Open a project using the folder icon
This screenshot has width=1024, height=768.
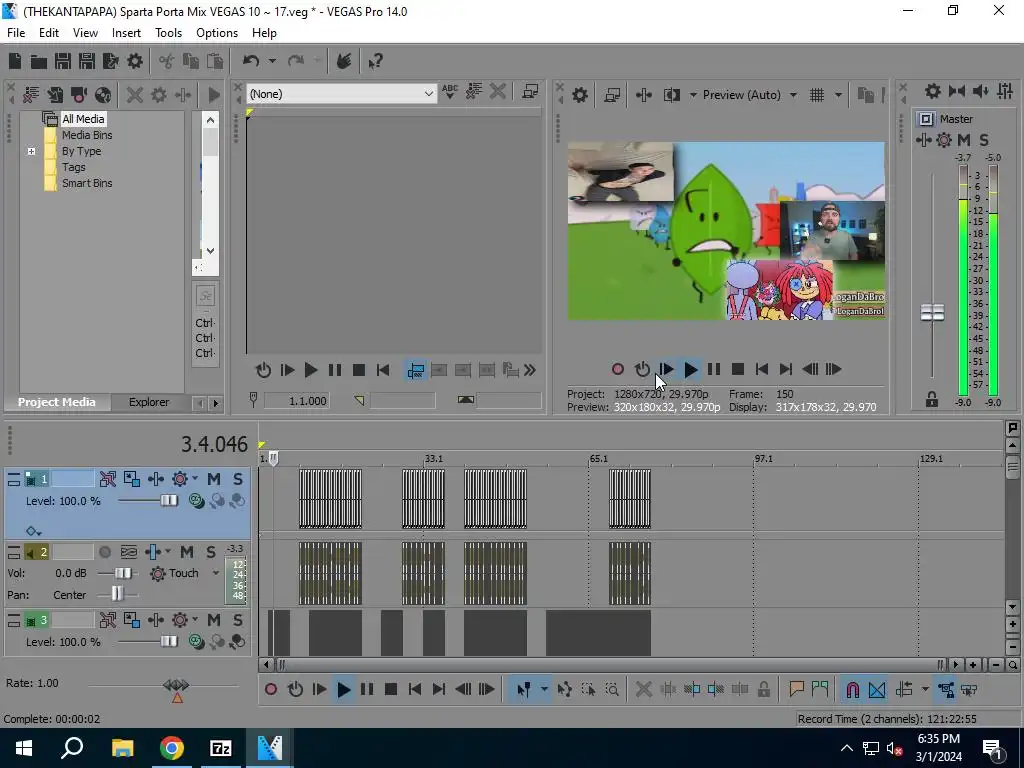[x=39, y=61]
